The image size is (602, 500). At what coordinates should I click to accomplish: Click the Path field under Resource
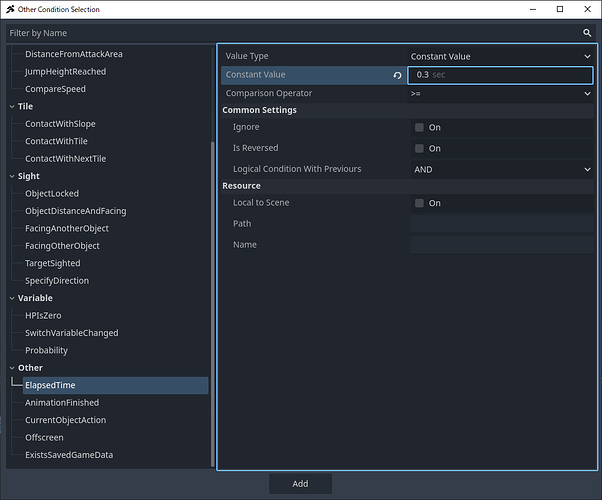coord(500,224)
